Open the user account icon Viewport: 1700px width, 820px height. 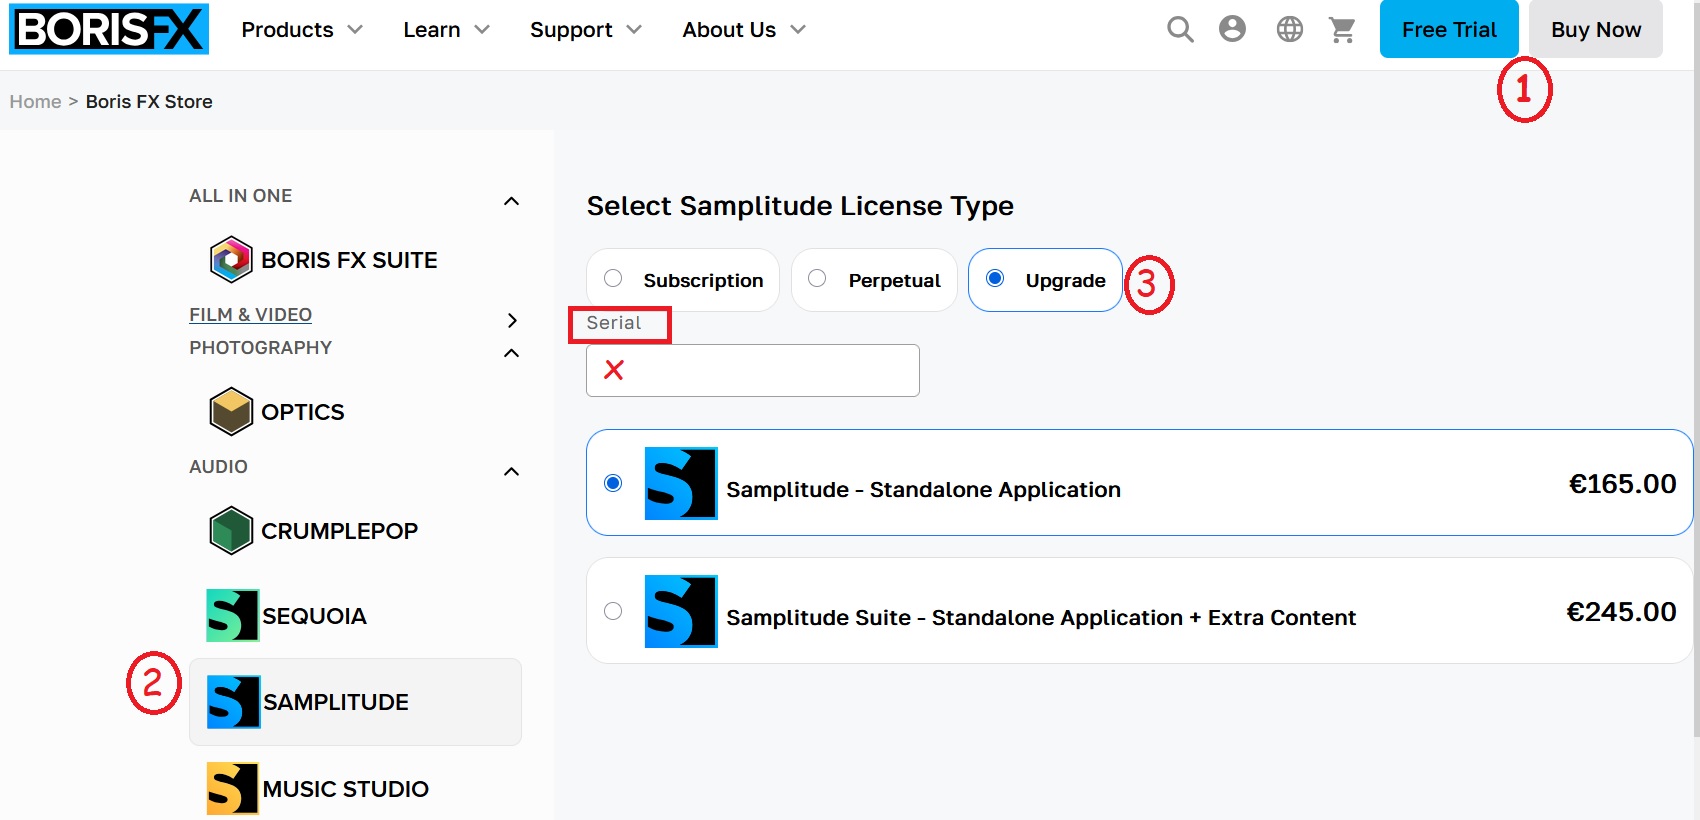[1232, 29]
